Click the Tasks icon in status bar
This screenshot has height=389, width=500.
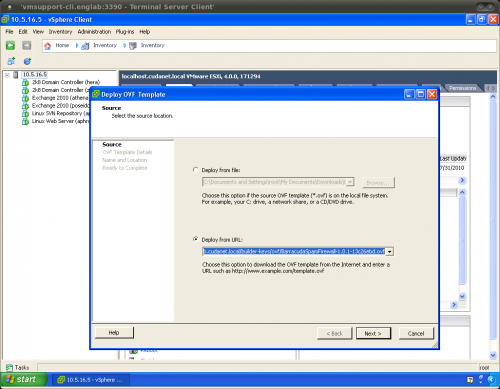pos(9,367)
